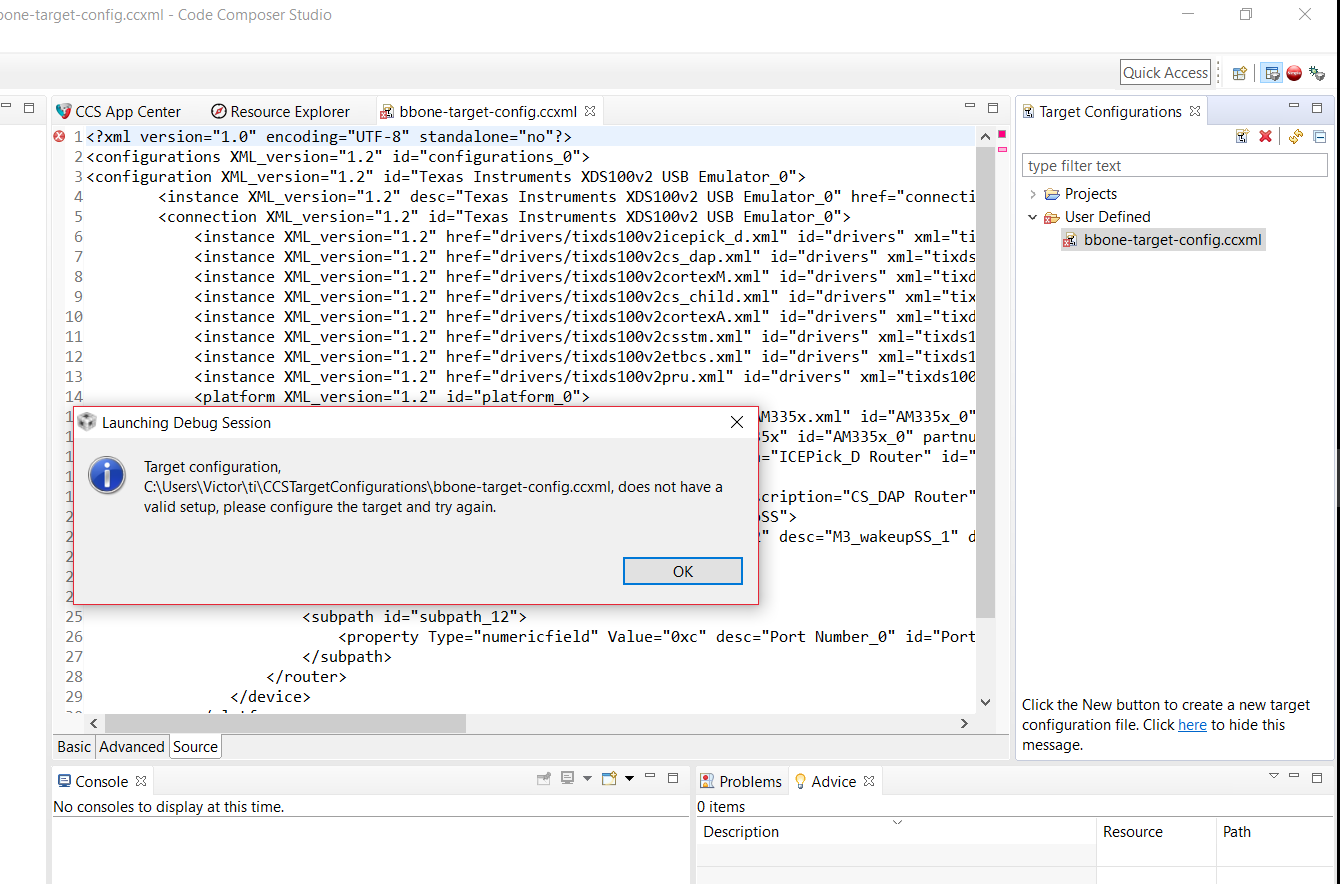Click the type filter text field
The width and height of the screenshot is (1340, 884).
[x=1175, y=166]
